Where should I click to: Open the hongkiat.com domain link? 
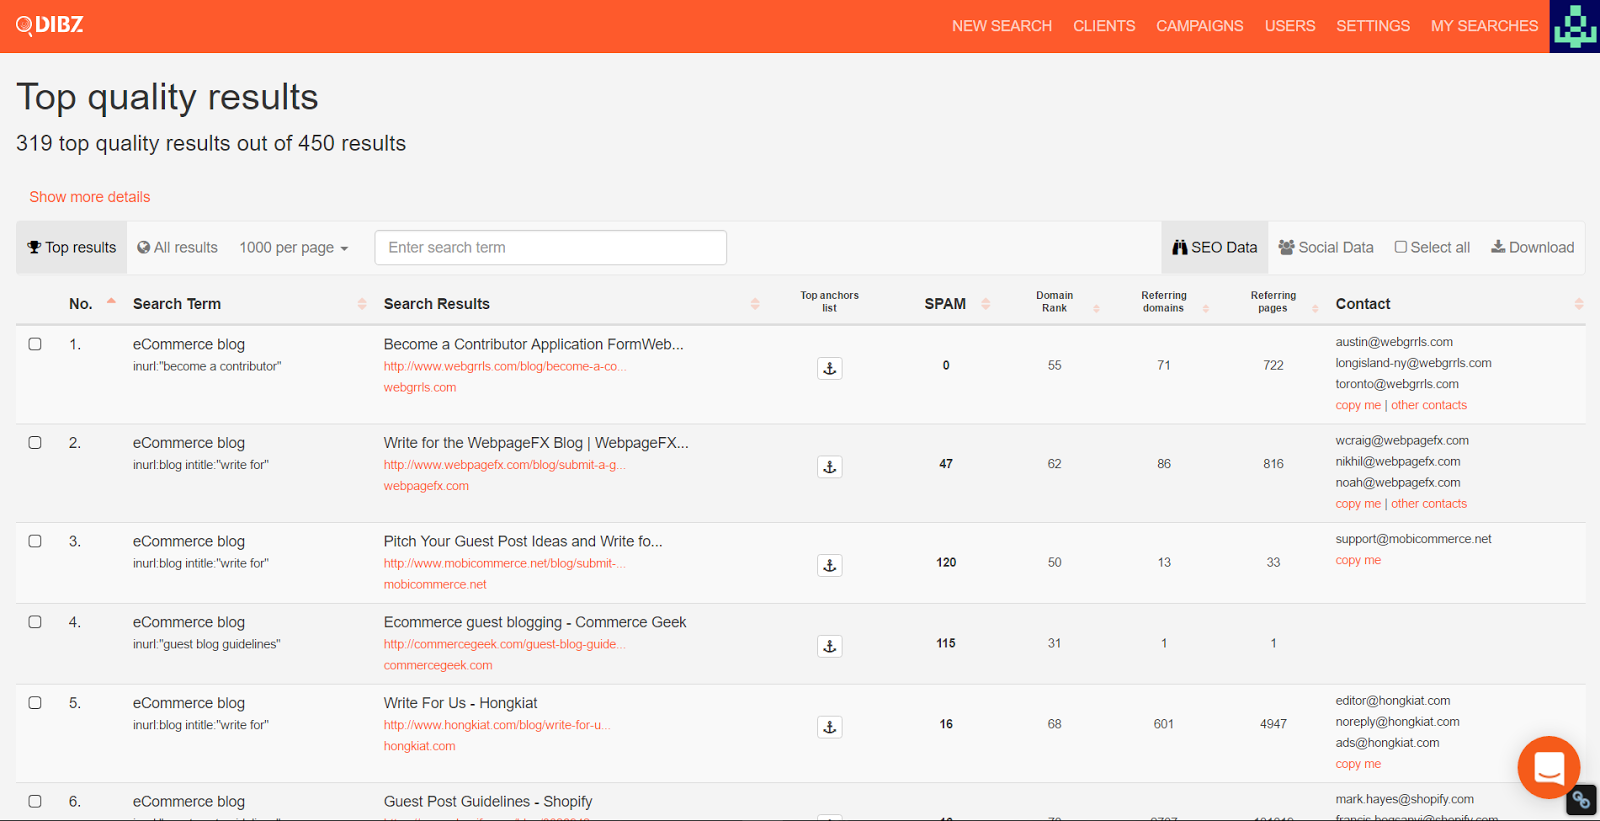point(419,746)
